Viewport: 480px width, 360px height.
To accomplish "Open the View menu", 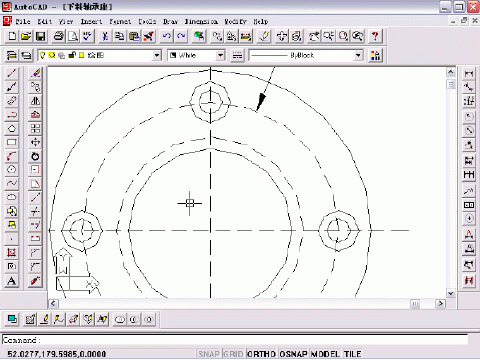I will [x=66, y=22].
